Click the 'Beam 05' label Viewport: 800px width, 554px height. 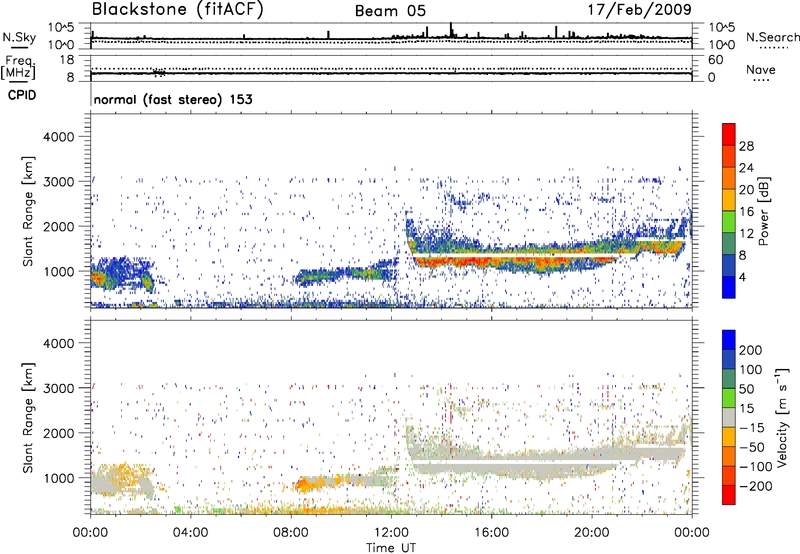(x=390, y=11)
